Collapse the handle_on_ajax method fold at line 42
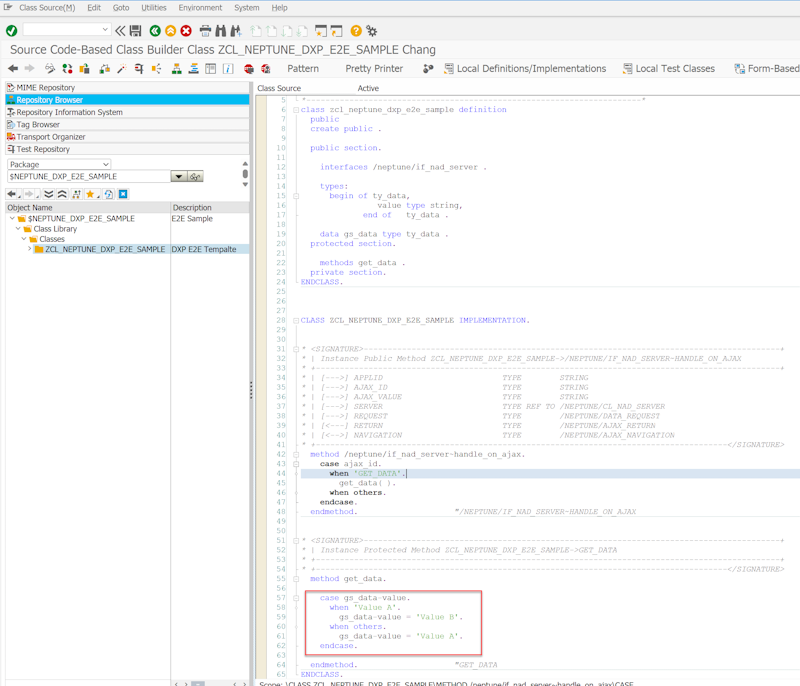800x686 pixels. pos(296,454)
